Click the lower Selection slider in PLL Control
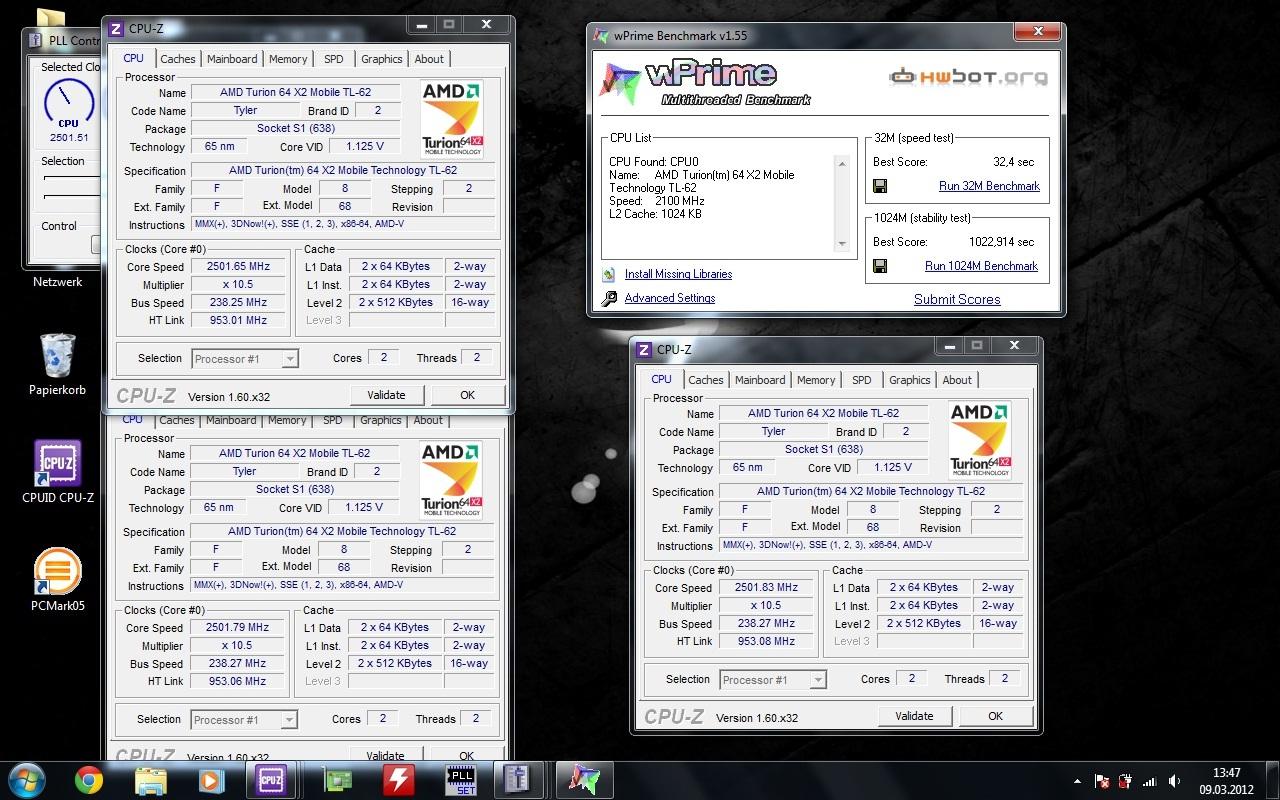The image size is (1280, 800). [71, 198]
